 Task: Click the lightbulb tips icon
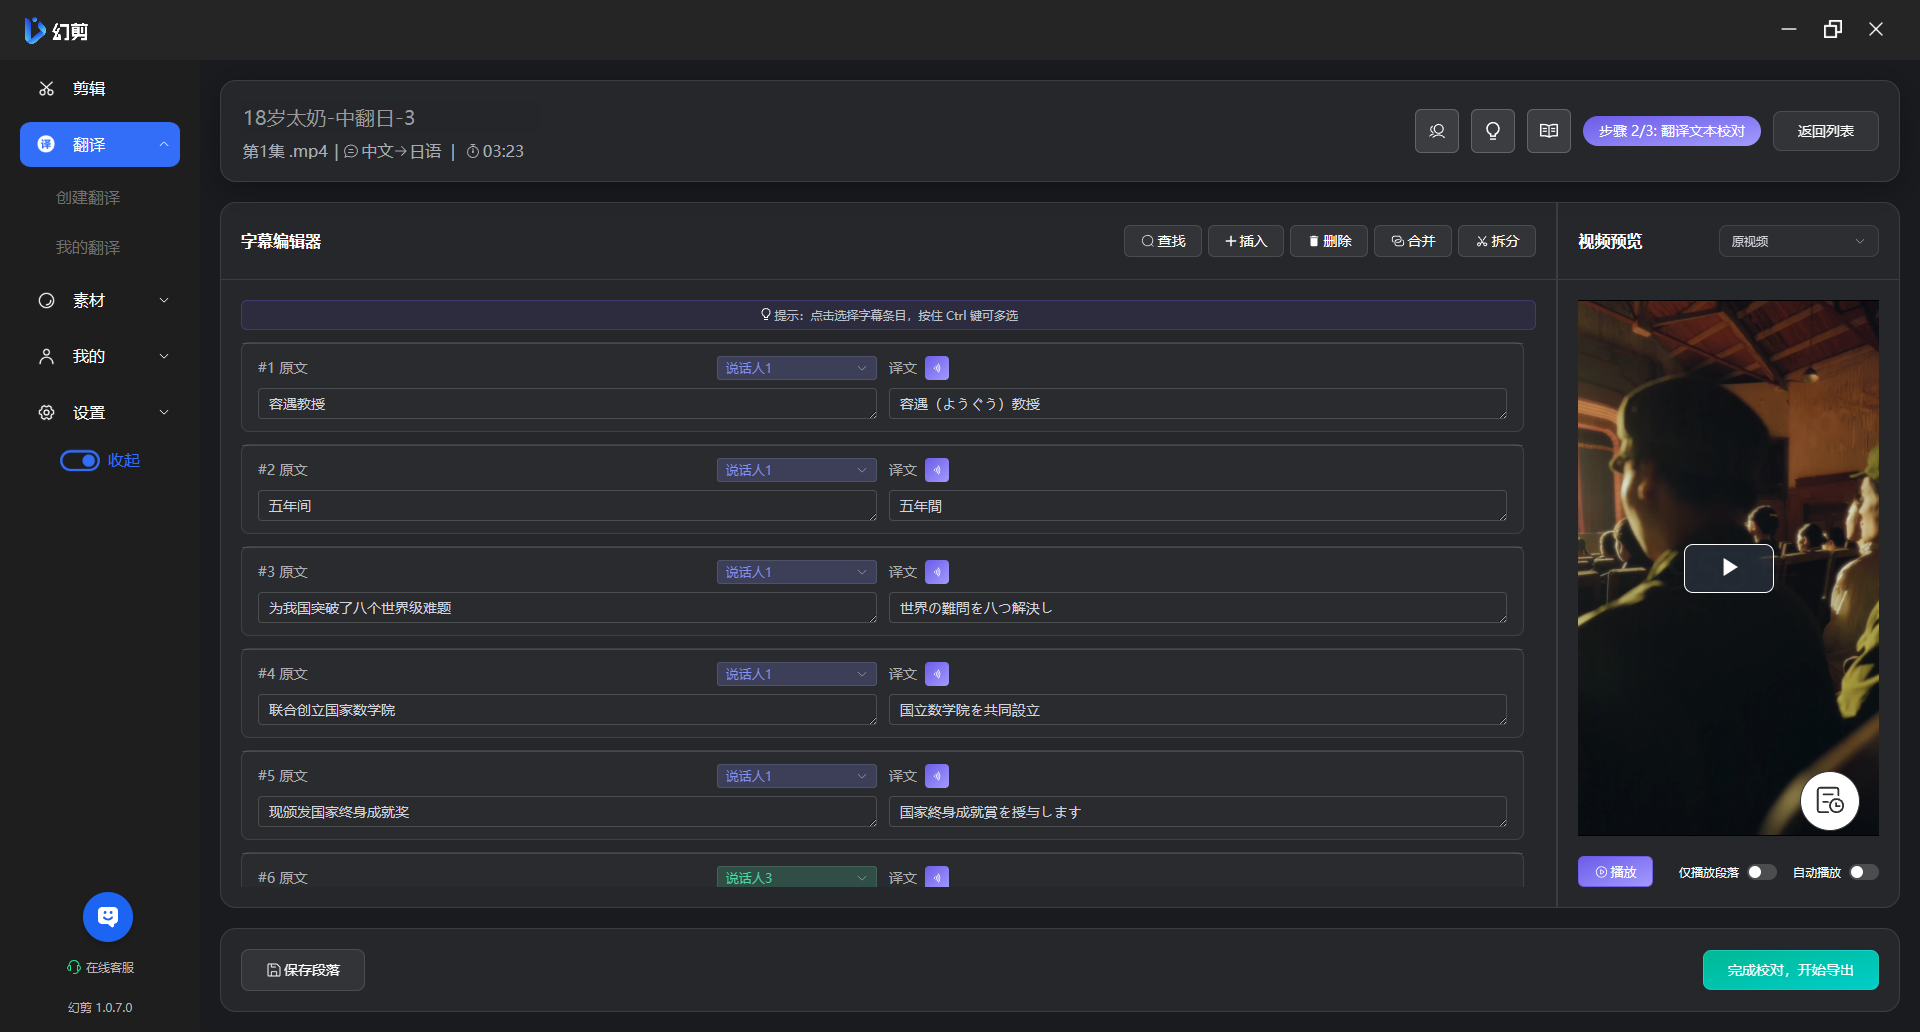[x=1492, y=131]
